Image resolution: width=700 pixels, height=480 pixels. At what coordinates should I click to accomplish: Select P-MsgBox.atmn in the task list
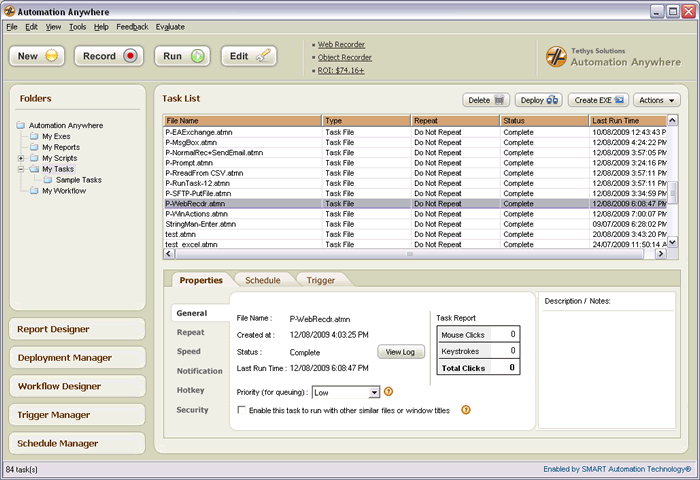point(415,142)
